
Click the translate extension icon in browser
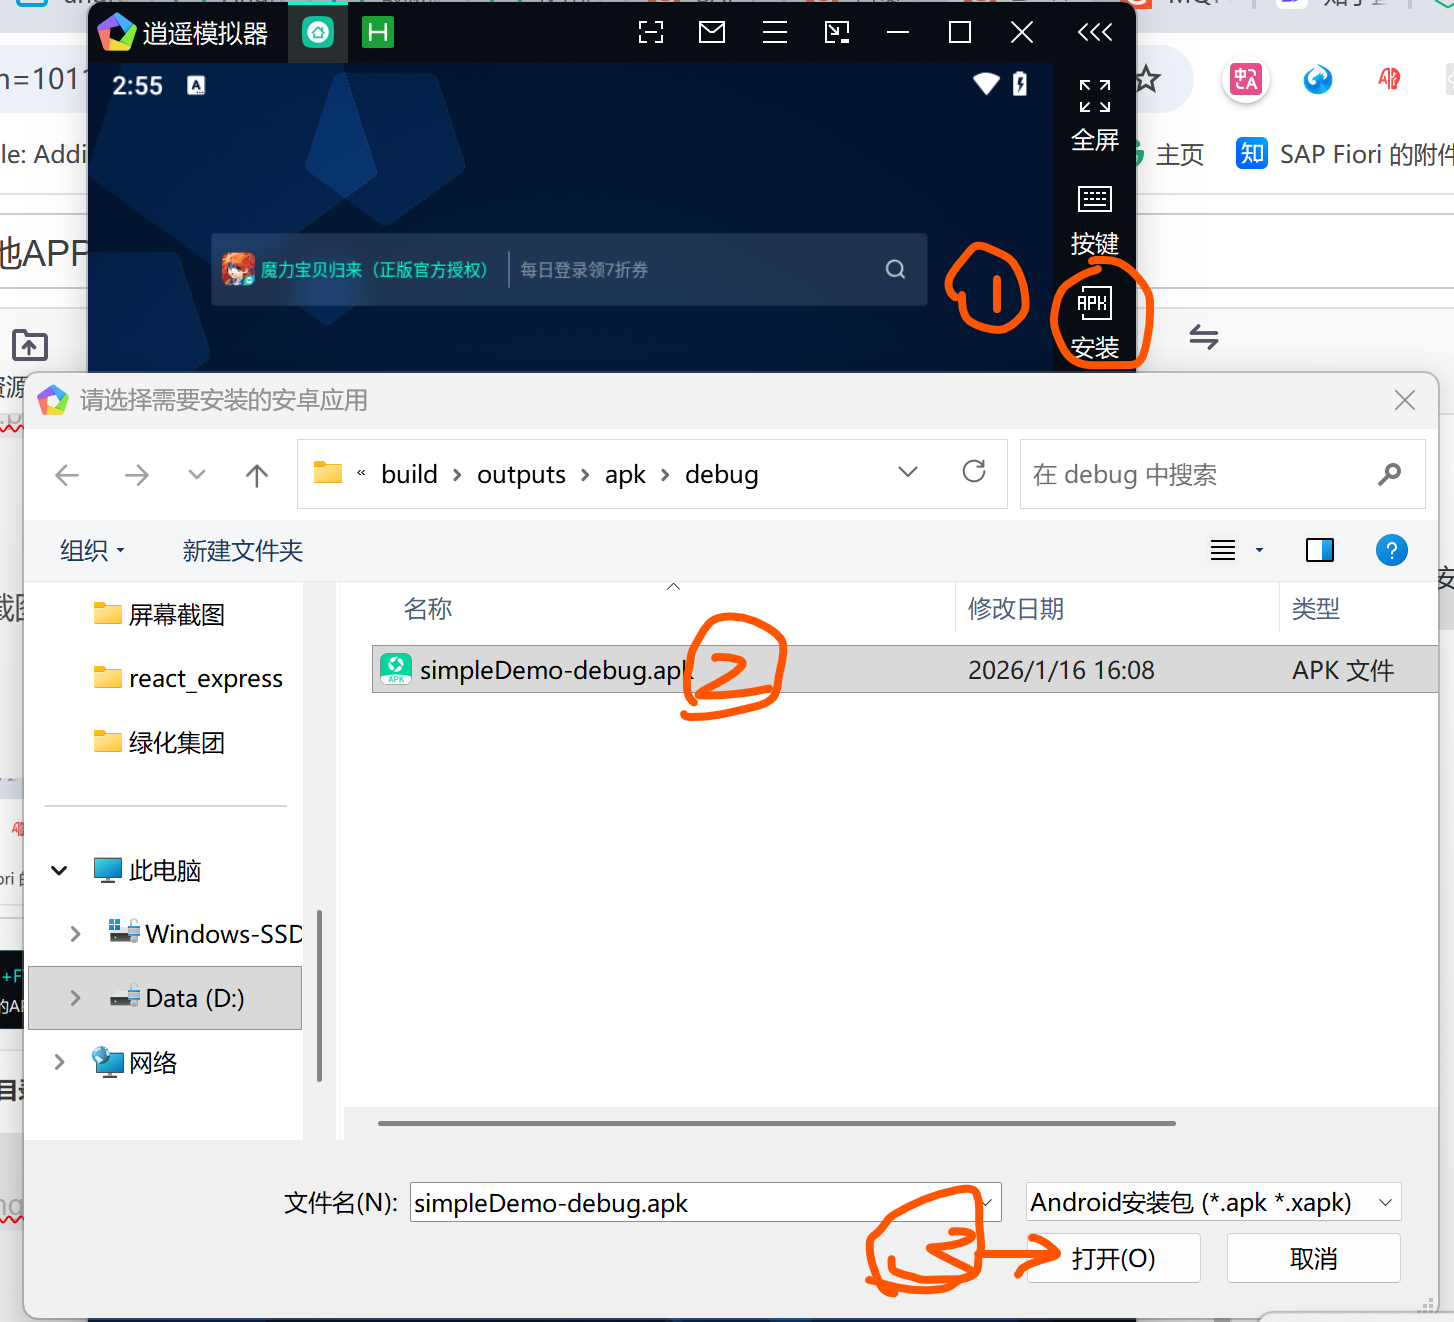pos(1245,79)
